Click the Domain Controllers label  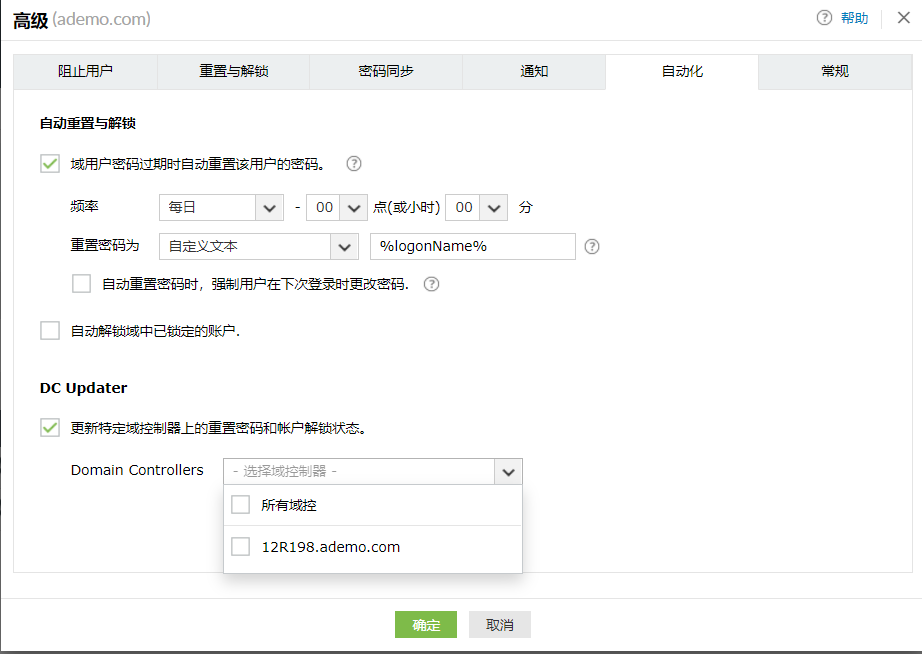pyautogui.click(x=137, y=470)
